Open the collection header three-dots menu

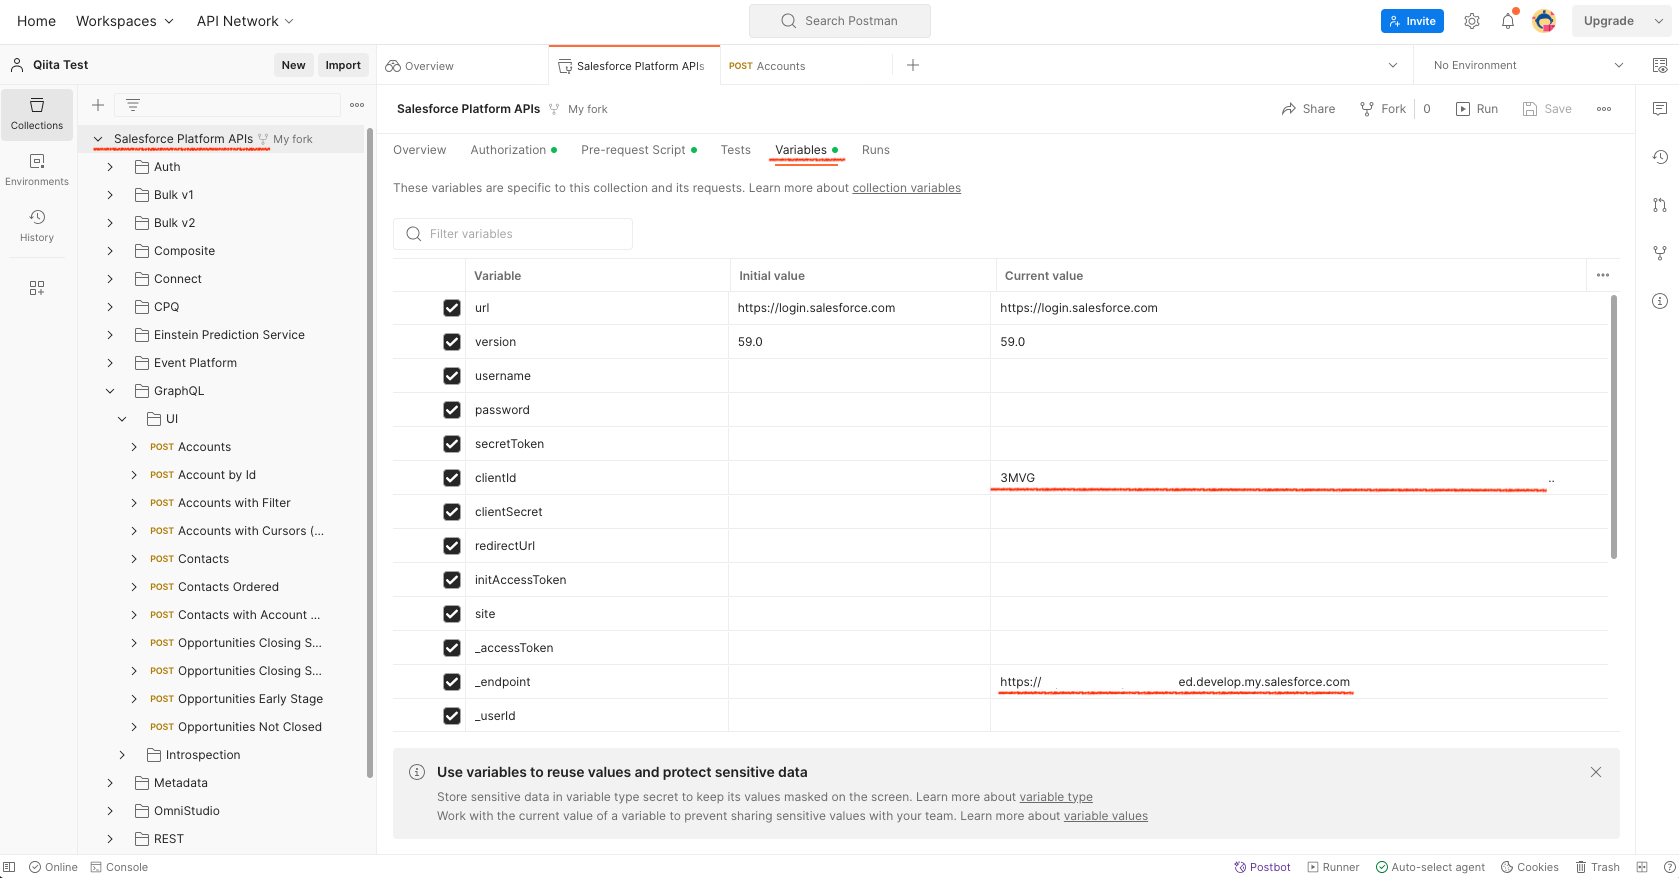click(1604, 109)
